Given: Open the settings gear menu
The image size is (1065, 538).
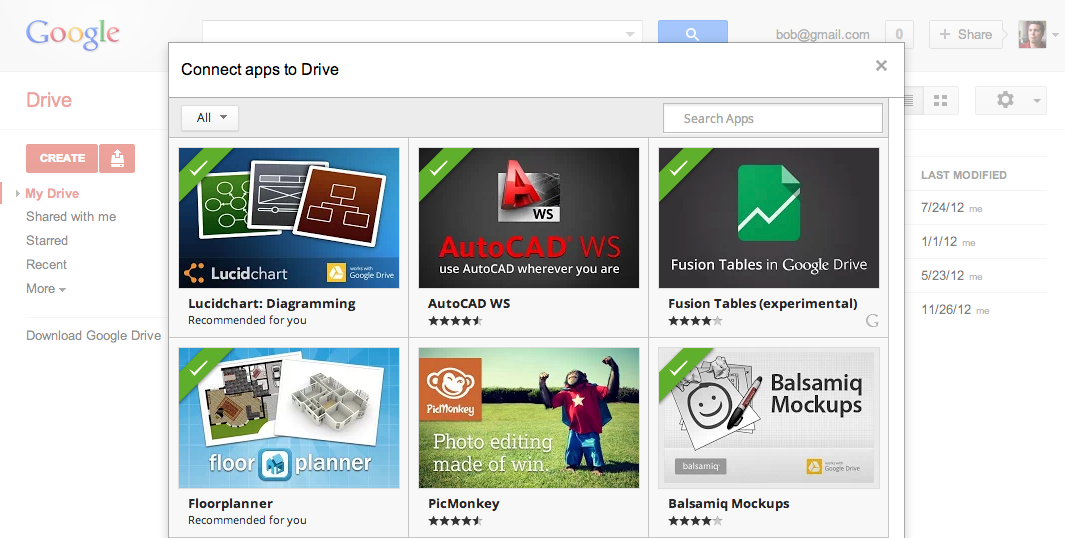Looking at the screenshot, I should click(1005, 101).
